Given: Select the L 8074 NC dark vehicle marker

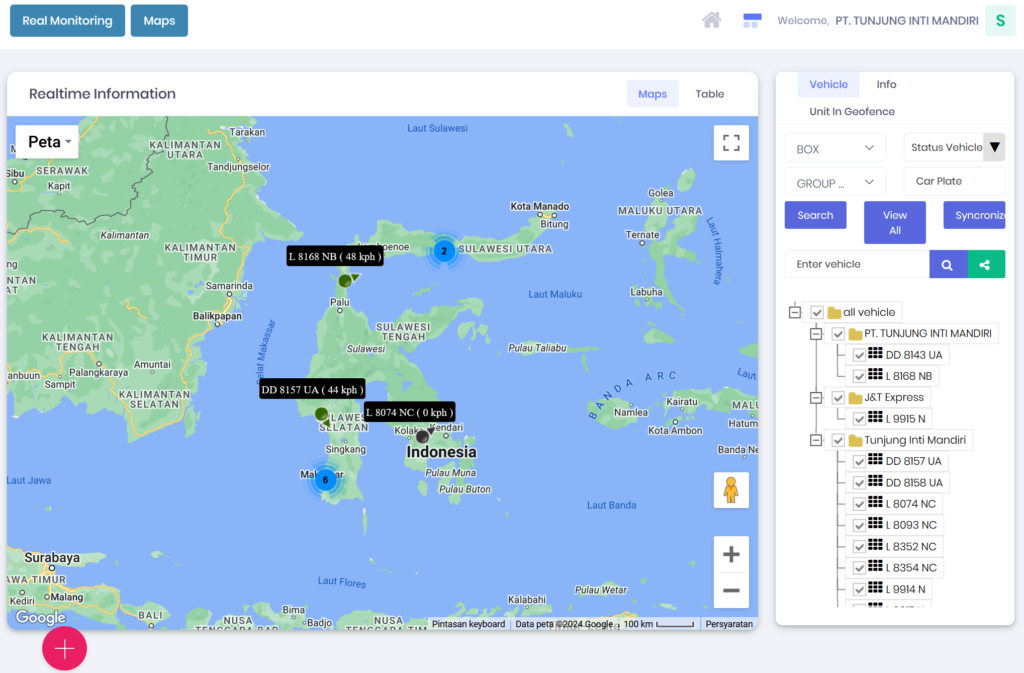Looking at the screenshot, I should coord(423,435).
